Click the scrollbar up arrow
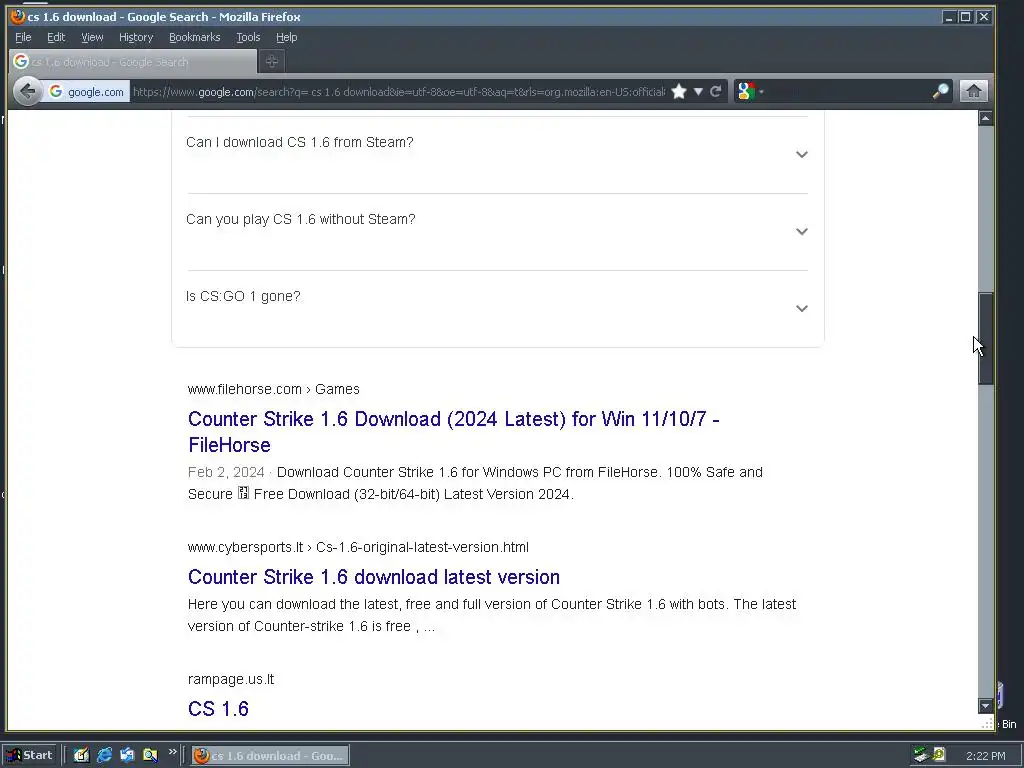 [x=985, y=118]
